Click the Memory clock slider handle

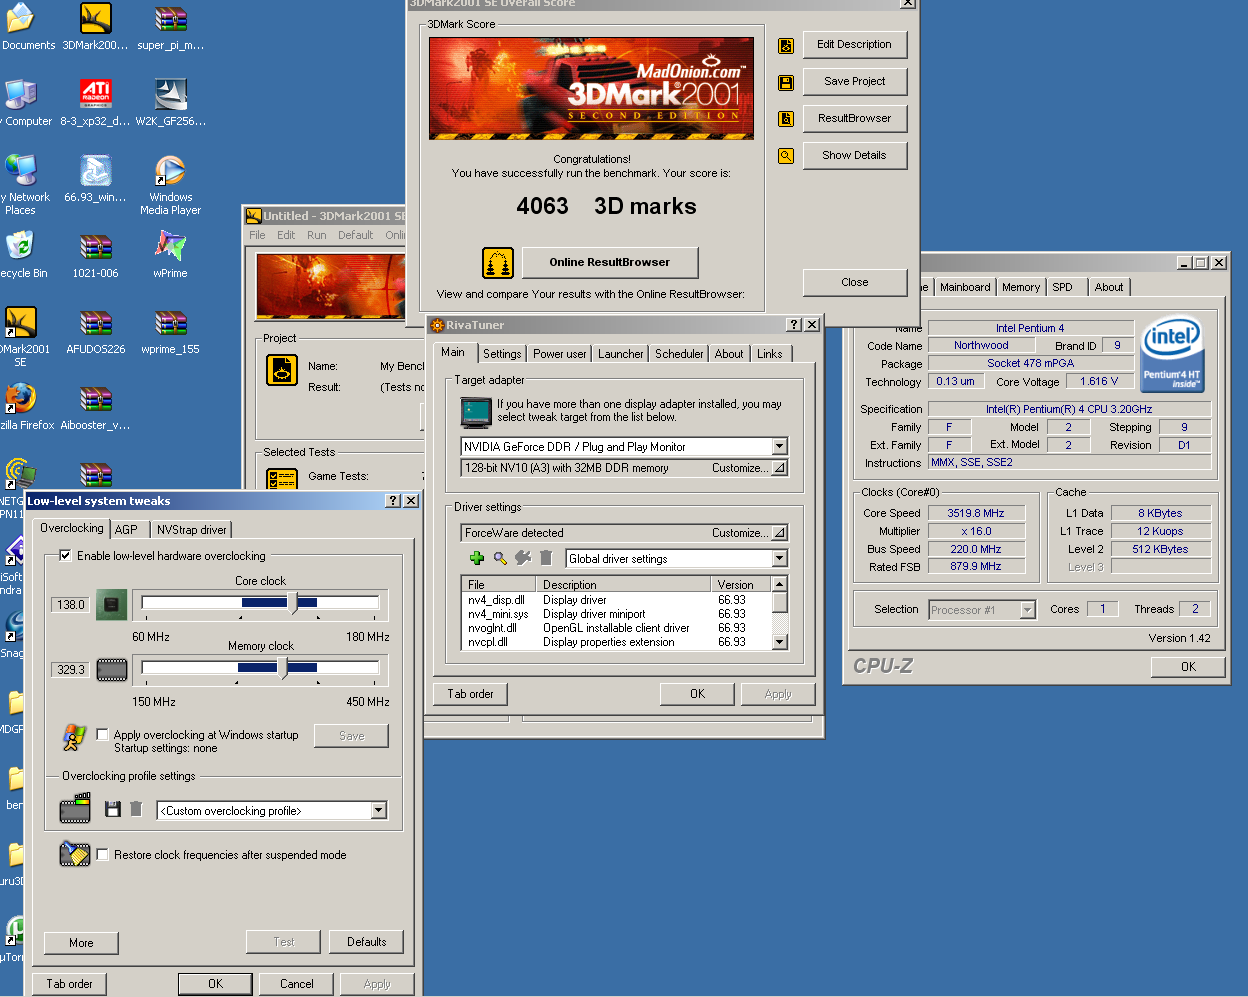coord(282,667)
